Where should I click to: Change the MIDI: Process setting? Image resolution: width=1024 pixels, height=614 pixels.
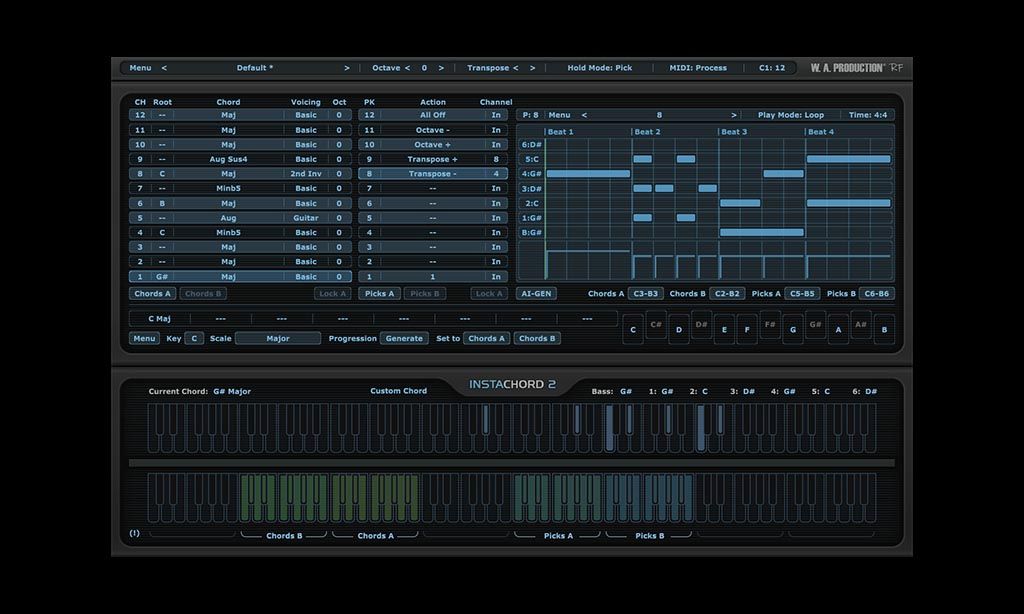tap(697, 68)
